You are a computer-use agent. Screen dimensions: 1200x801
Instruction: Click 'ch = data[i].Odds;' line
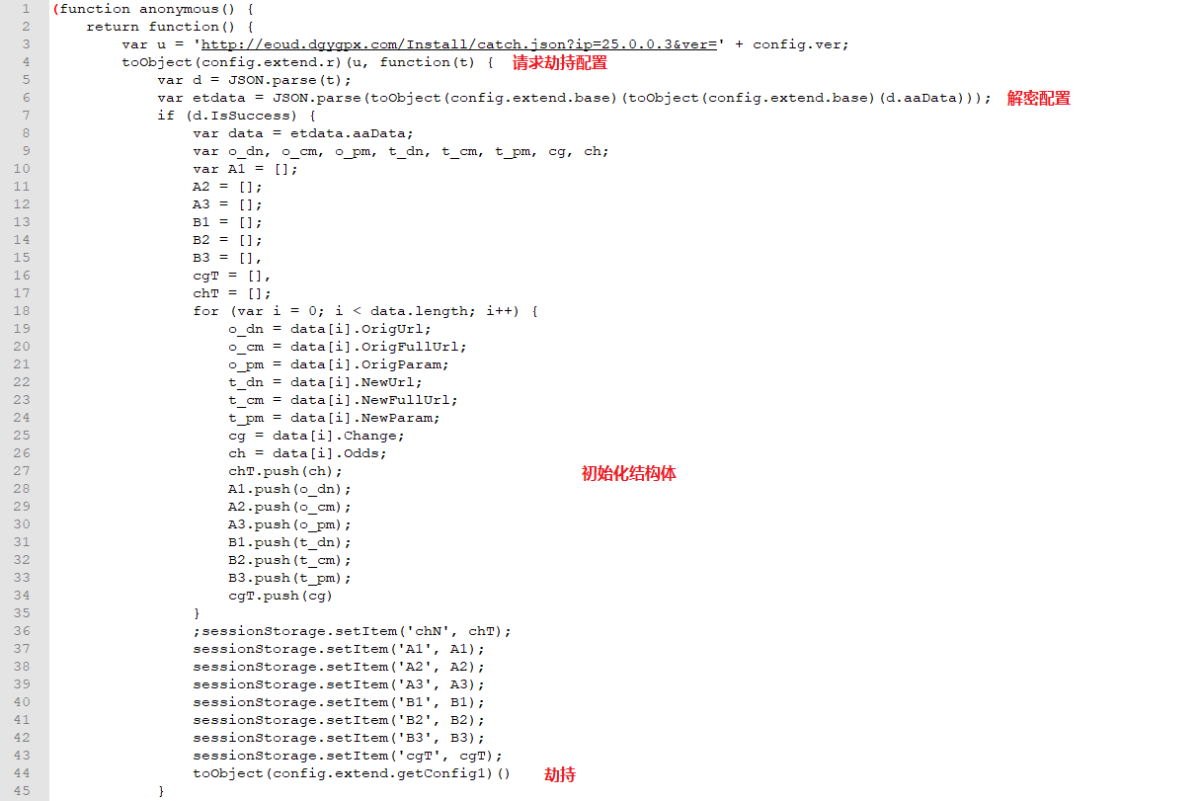pyautogui.click(x=308, y=453)
